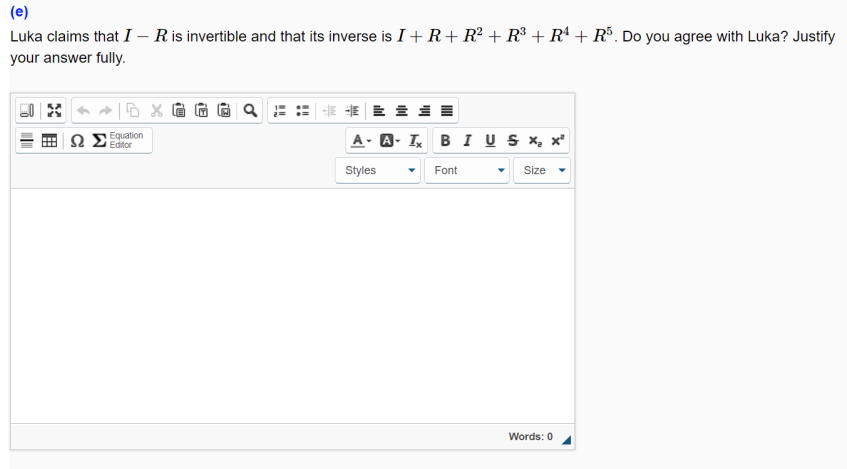Open the Size dropdown

(542, 170)
